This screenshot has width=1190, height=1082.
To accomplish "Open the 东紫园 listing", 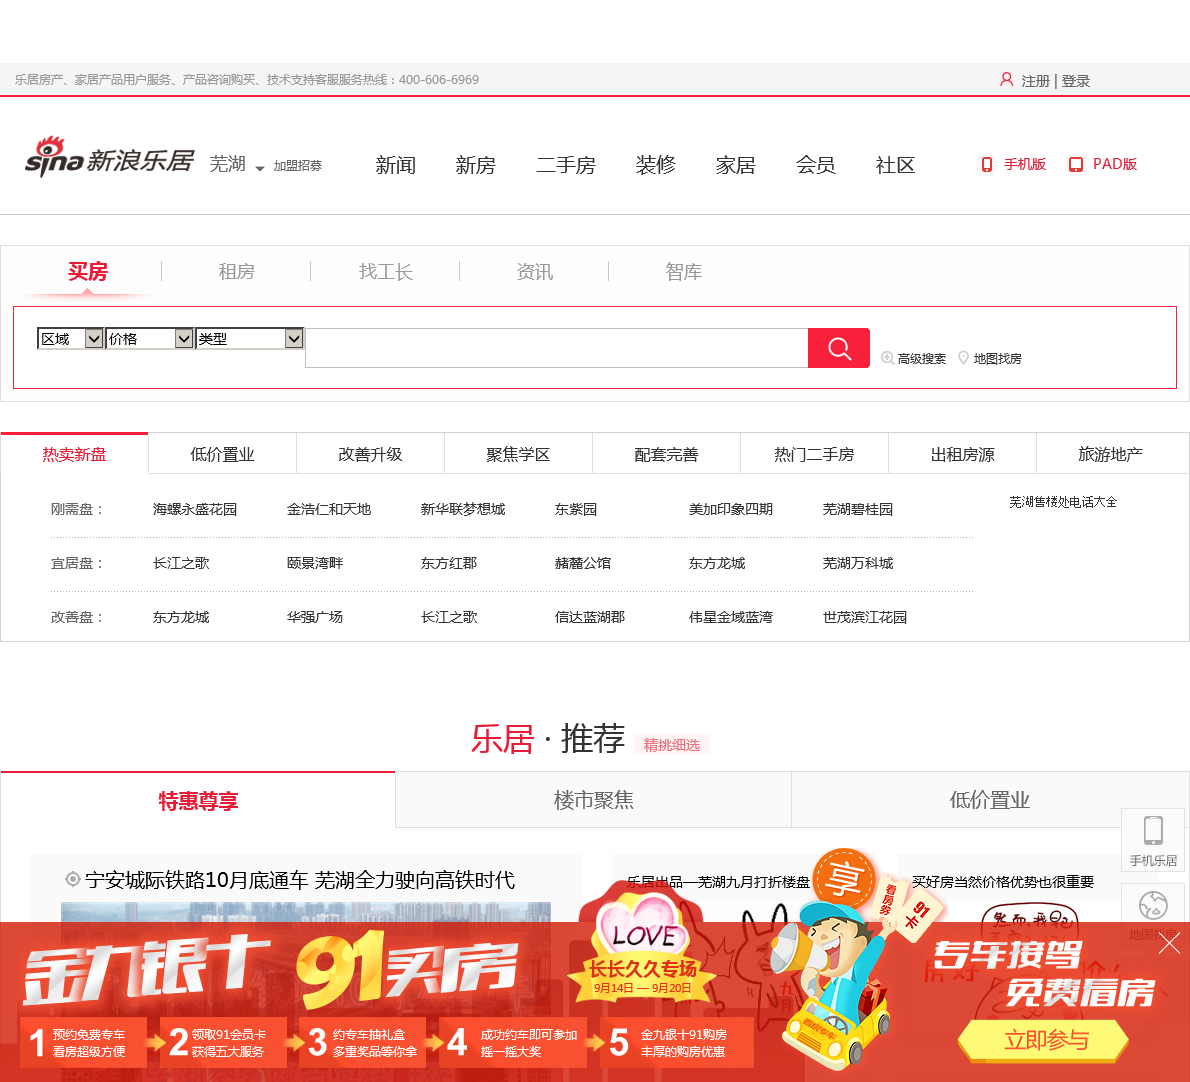I will tap(576, 509).
